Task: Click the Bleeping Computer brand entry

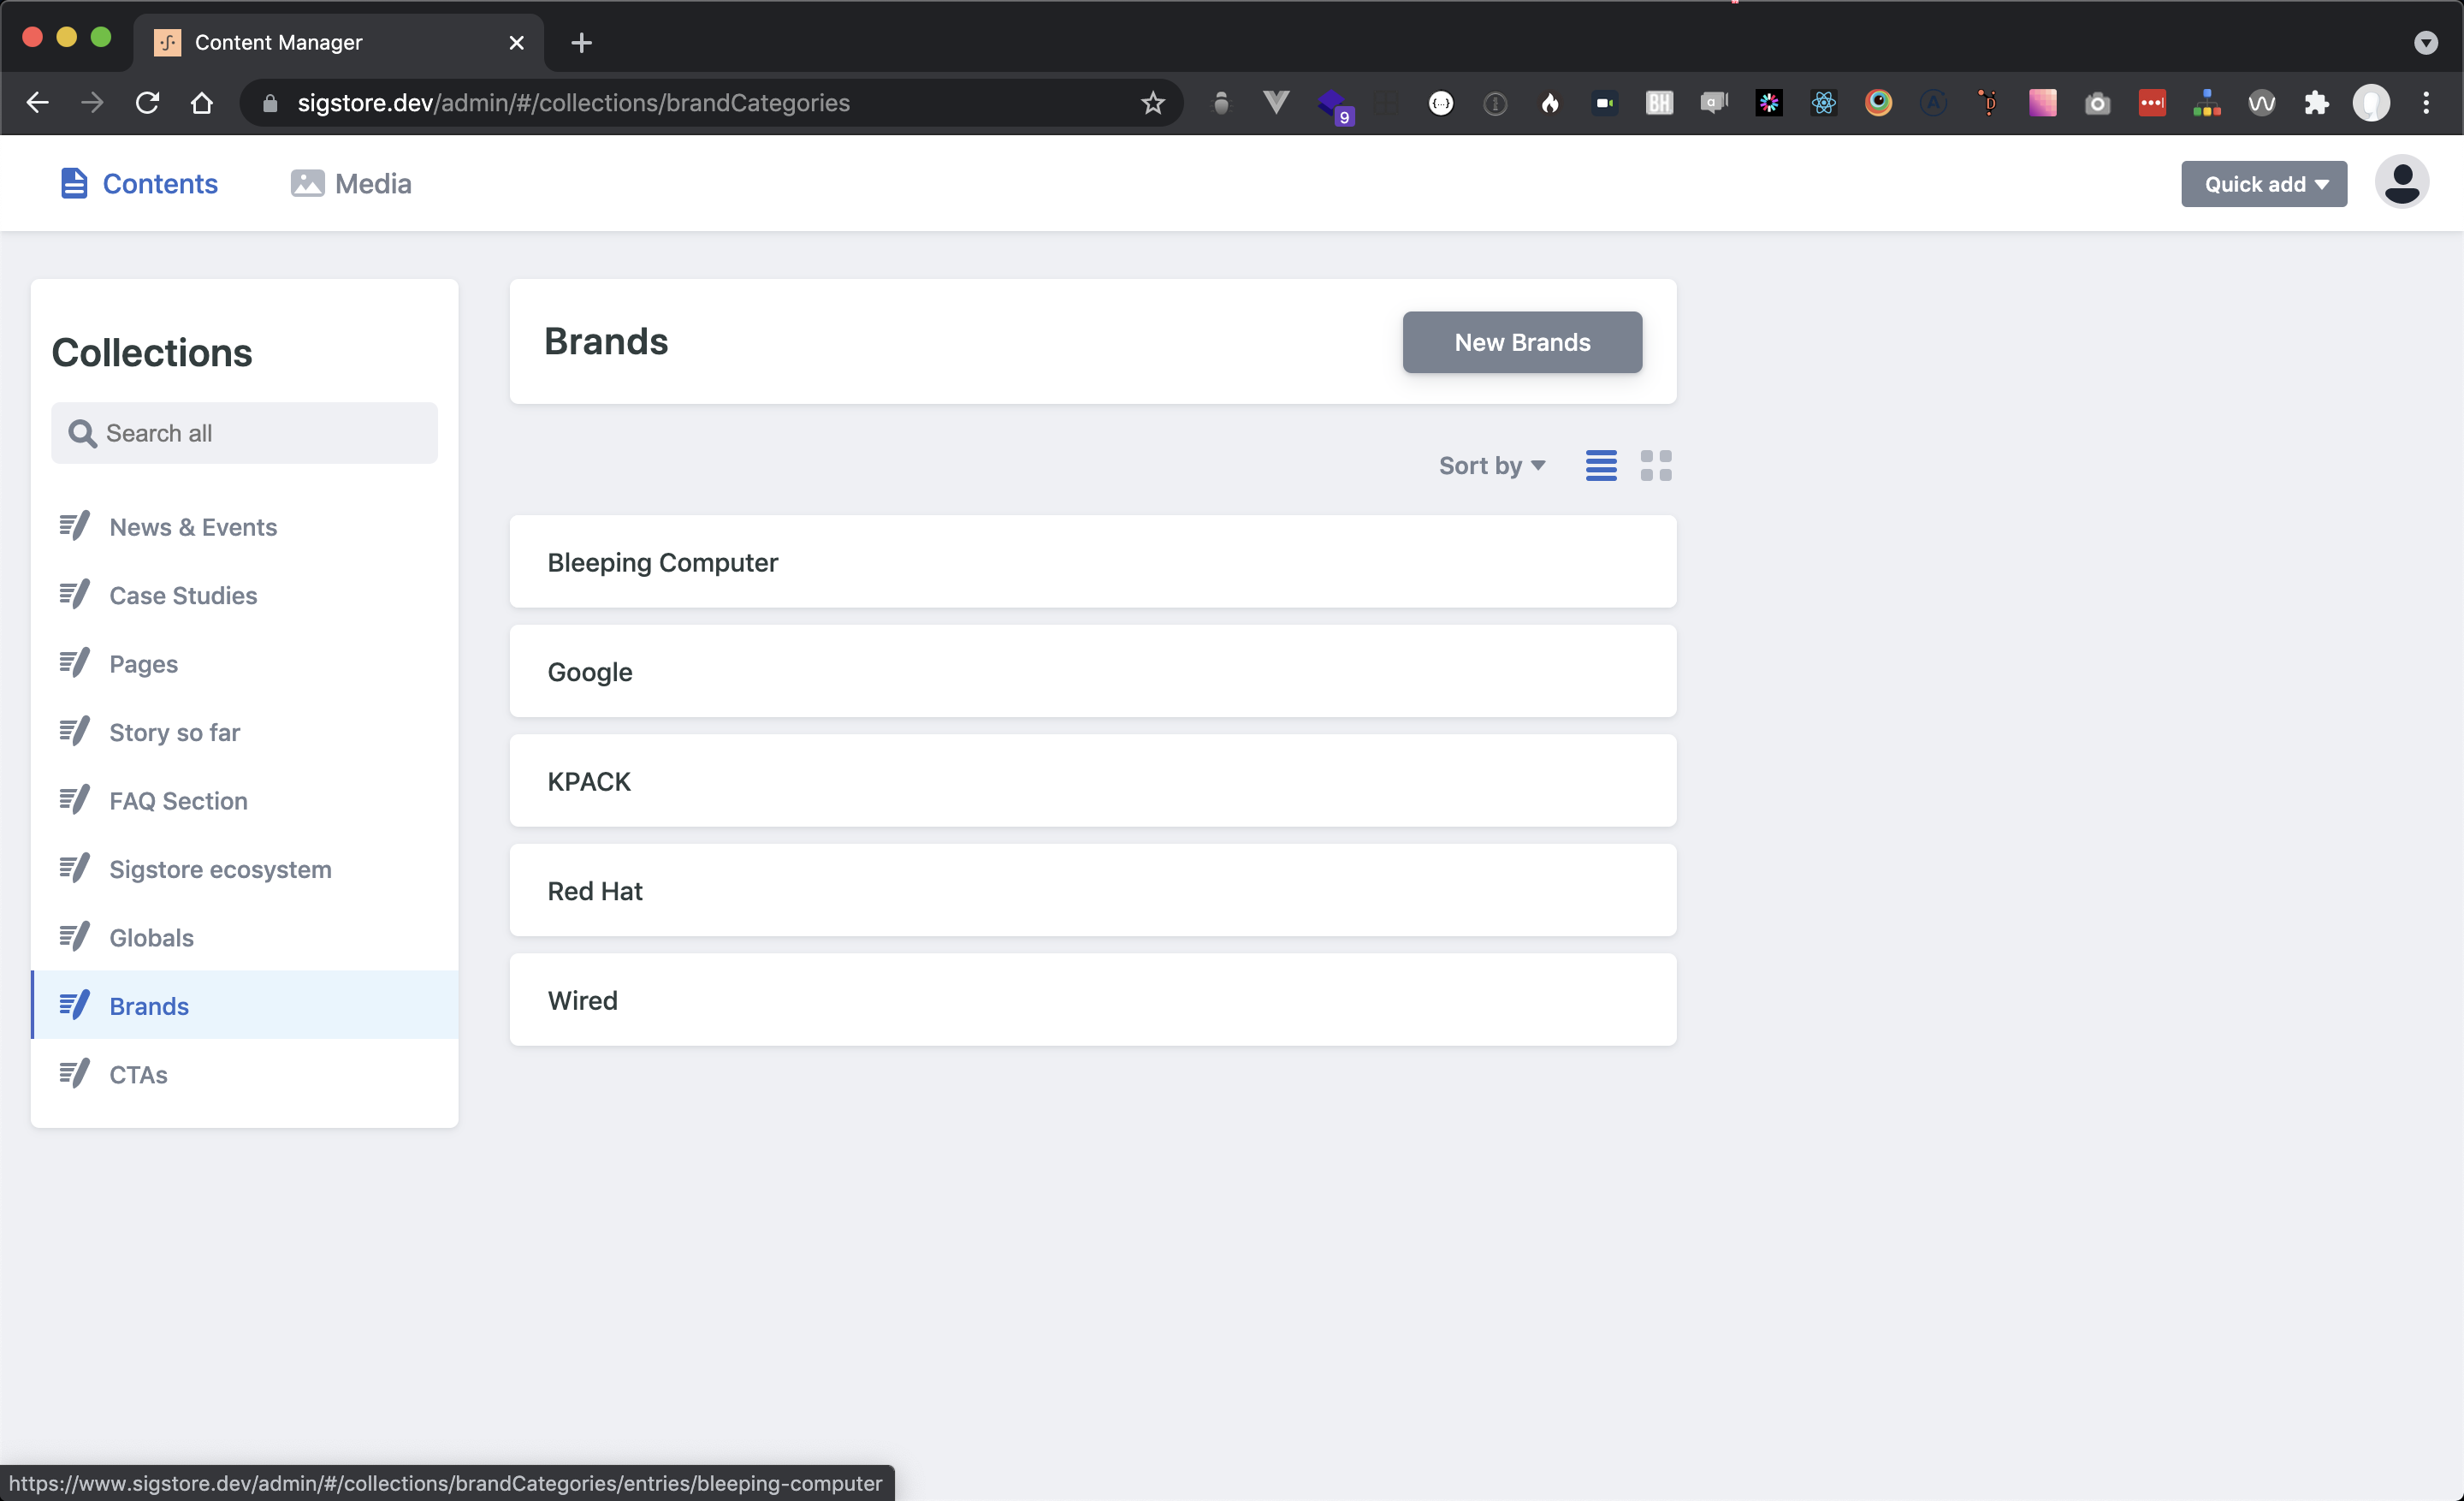Action: point(1093,561)
